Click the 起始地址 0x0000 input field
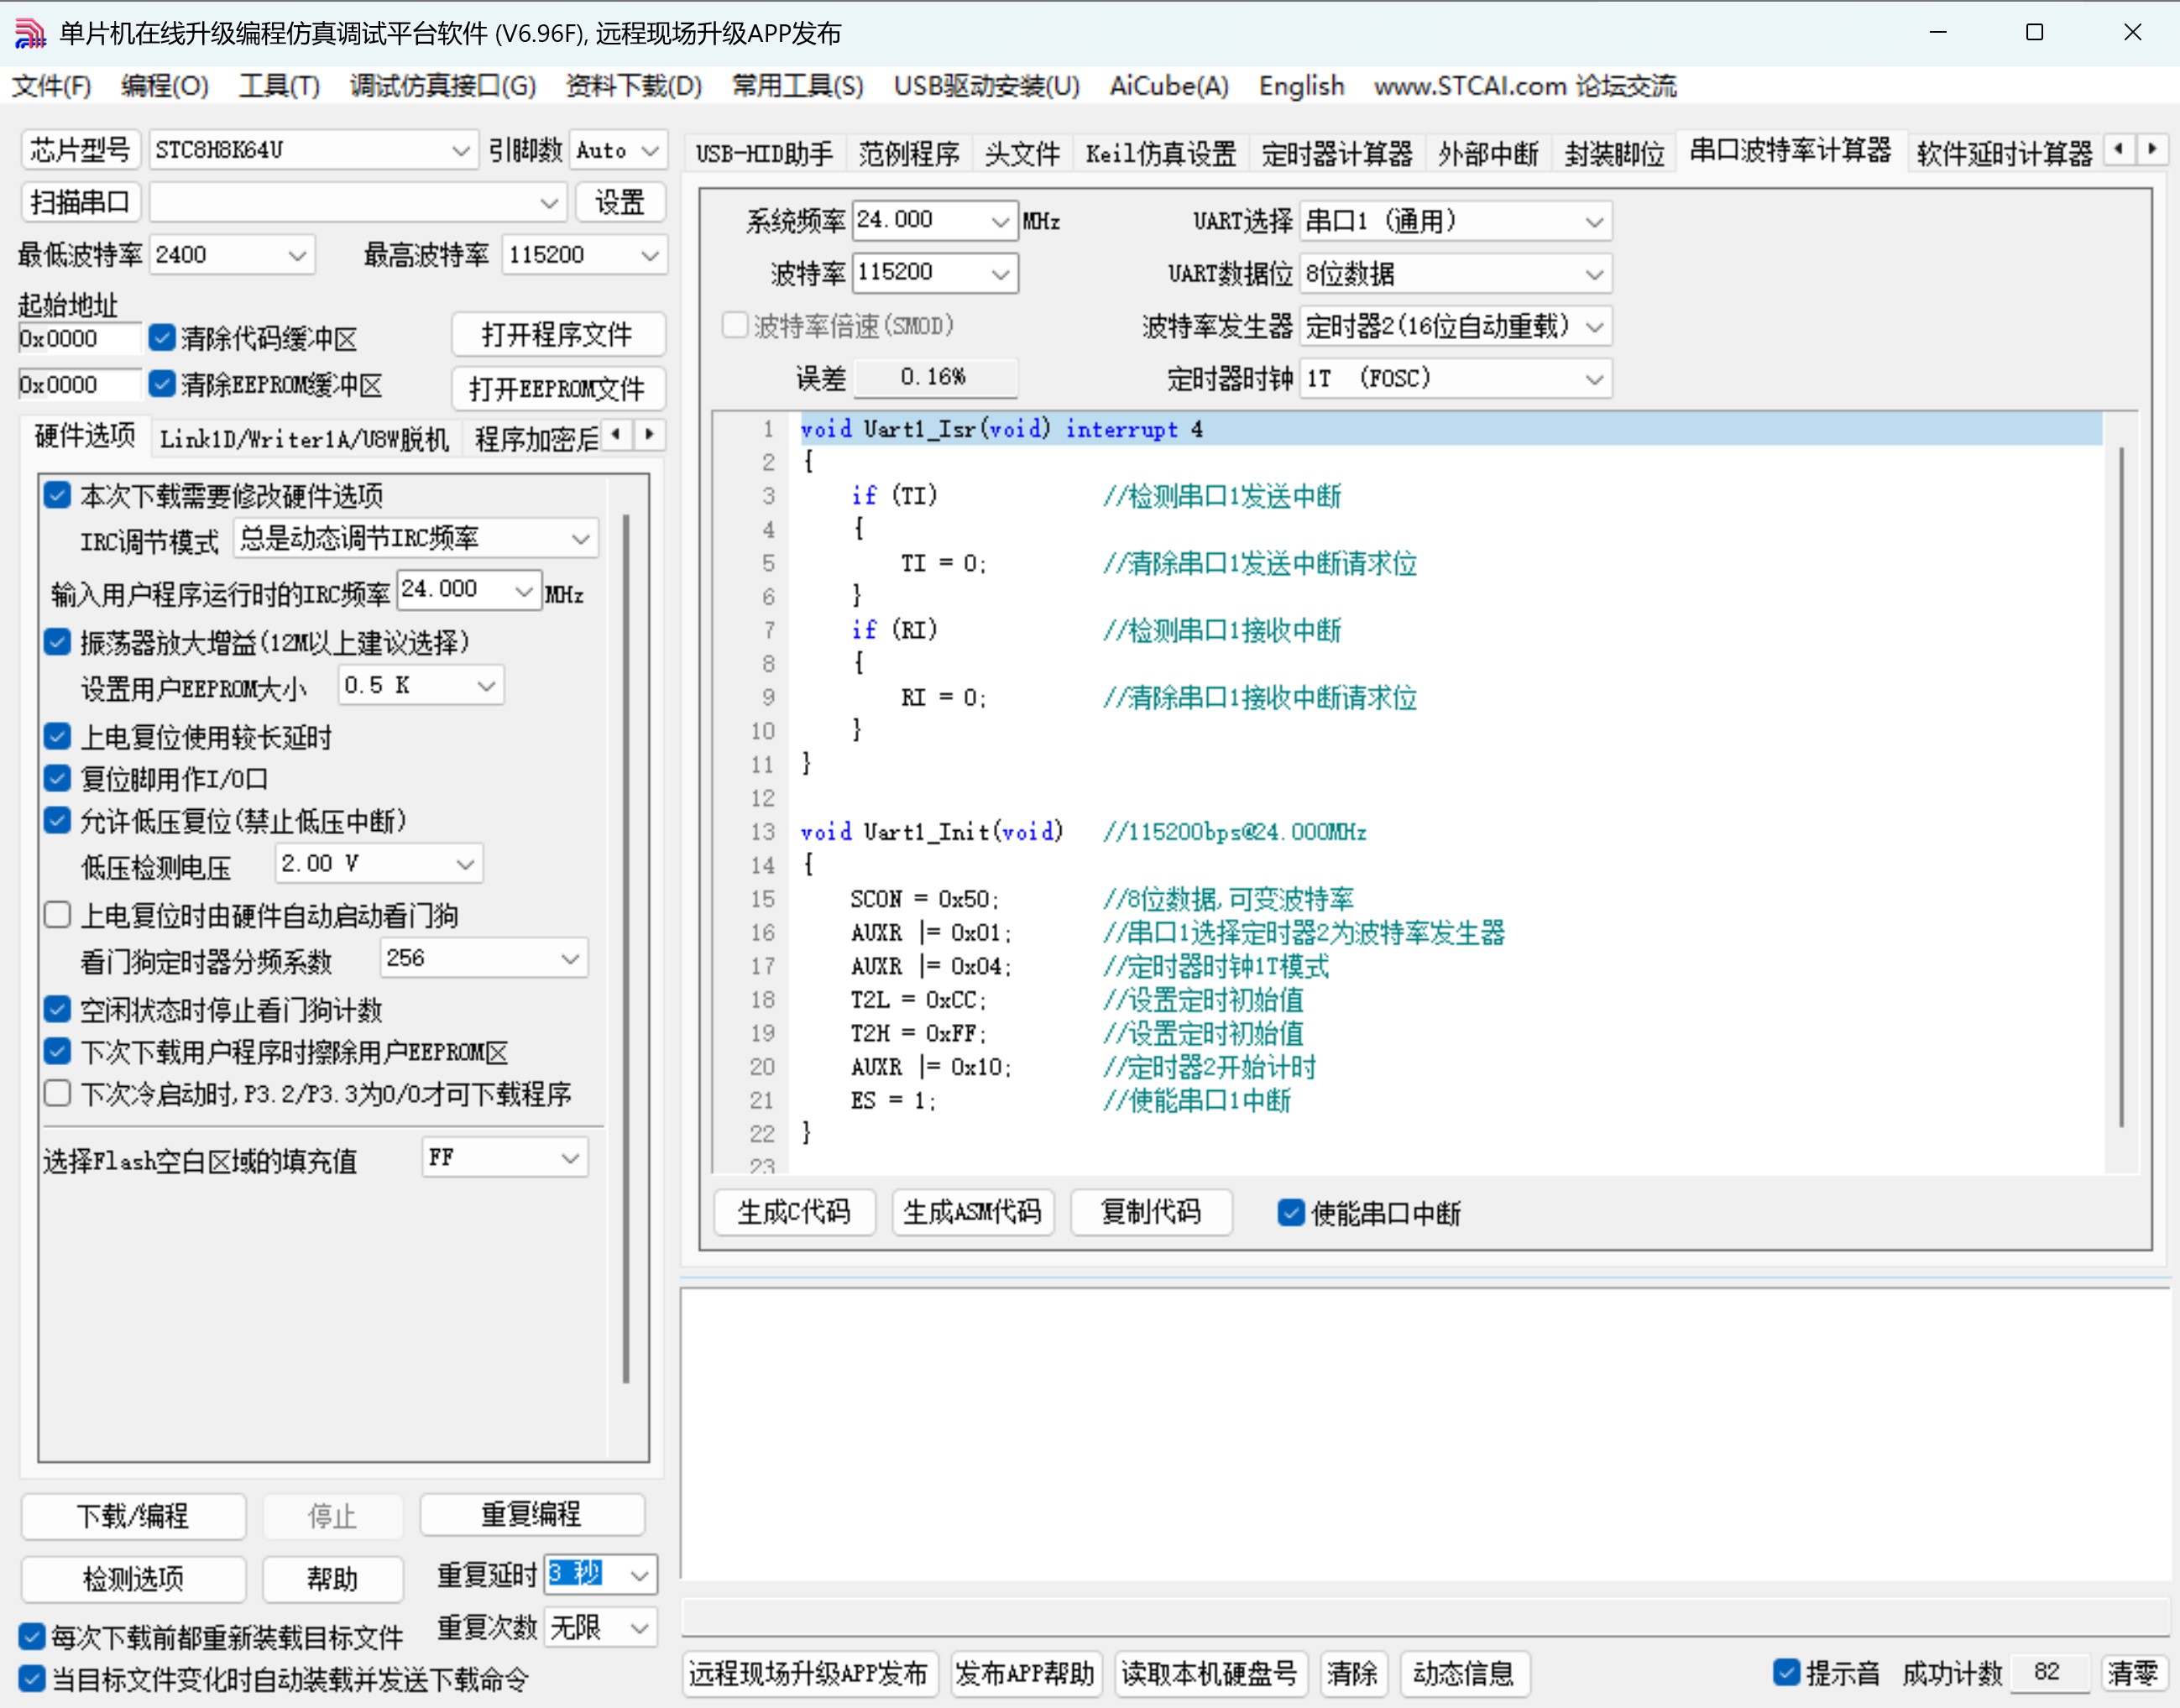This screenshot has height=1708, width=2180. click(x=78, y=338)
